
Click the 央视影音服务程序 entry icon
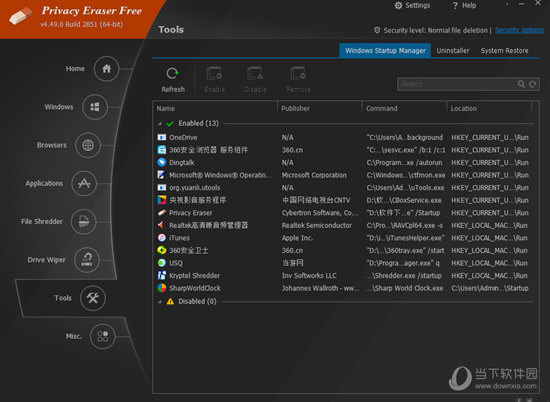(x=162, y=200)
